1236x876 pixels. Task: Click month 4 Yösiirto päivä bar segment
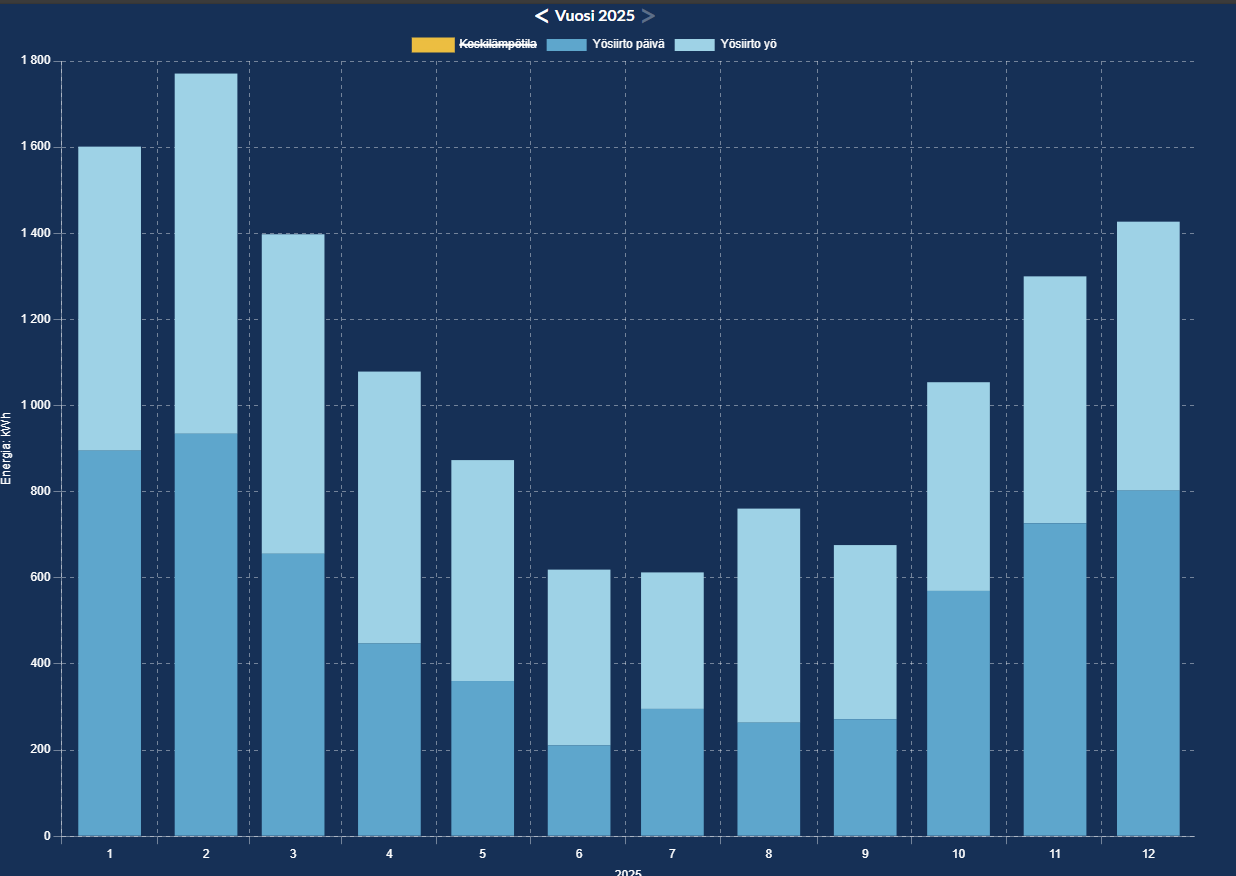[389, 739]
